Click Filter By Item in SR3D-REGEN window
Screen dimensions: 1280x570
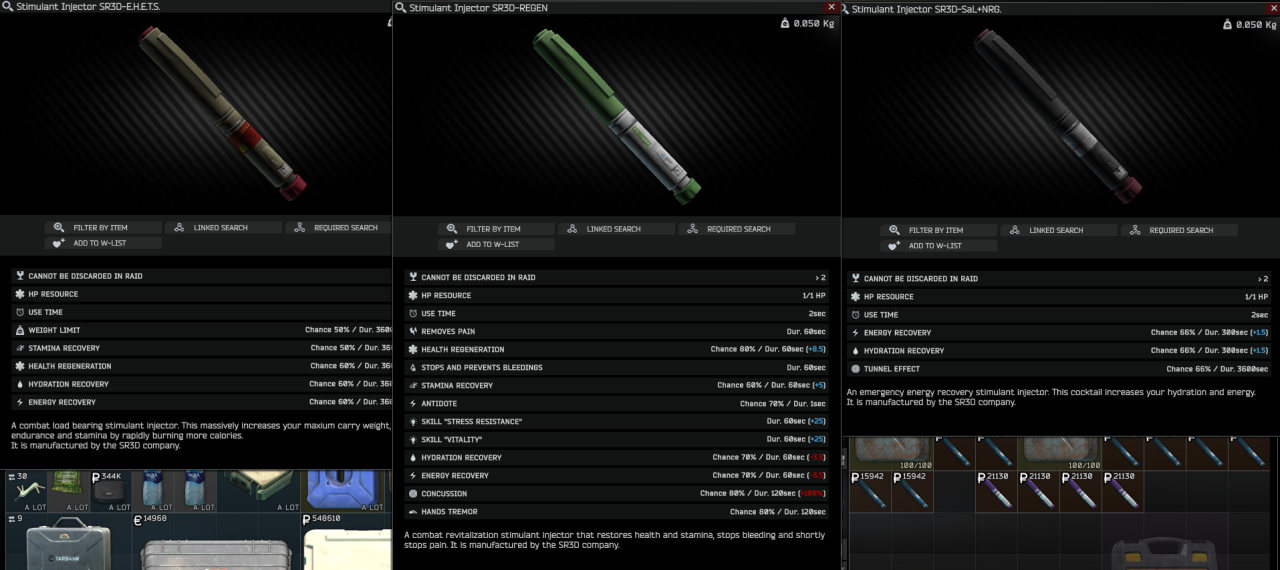pyautogui.click(x=496, y=229)
